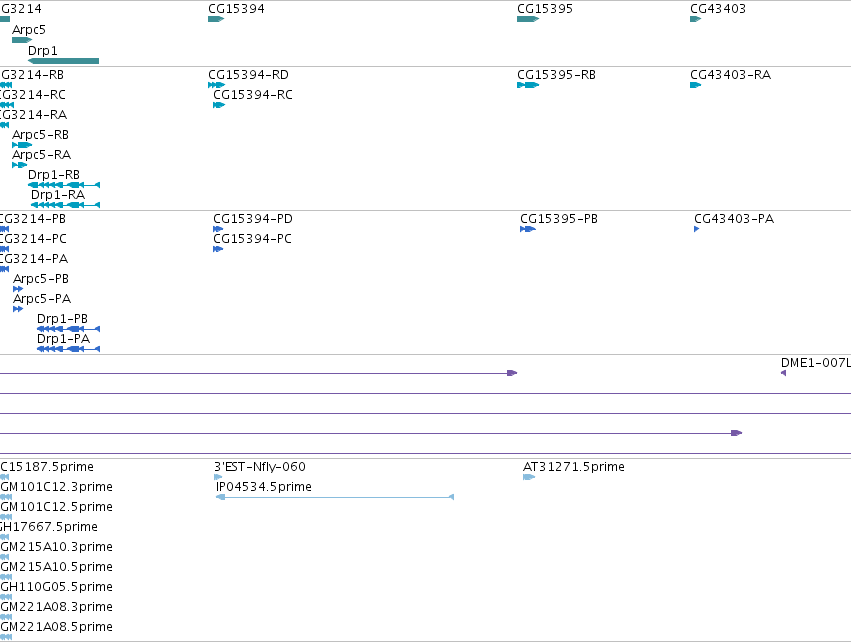Click the CG15395-RB transcript label

click(x=556, y=75)
